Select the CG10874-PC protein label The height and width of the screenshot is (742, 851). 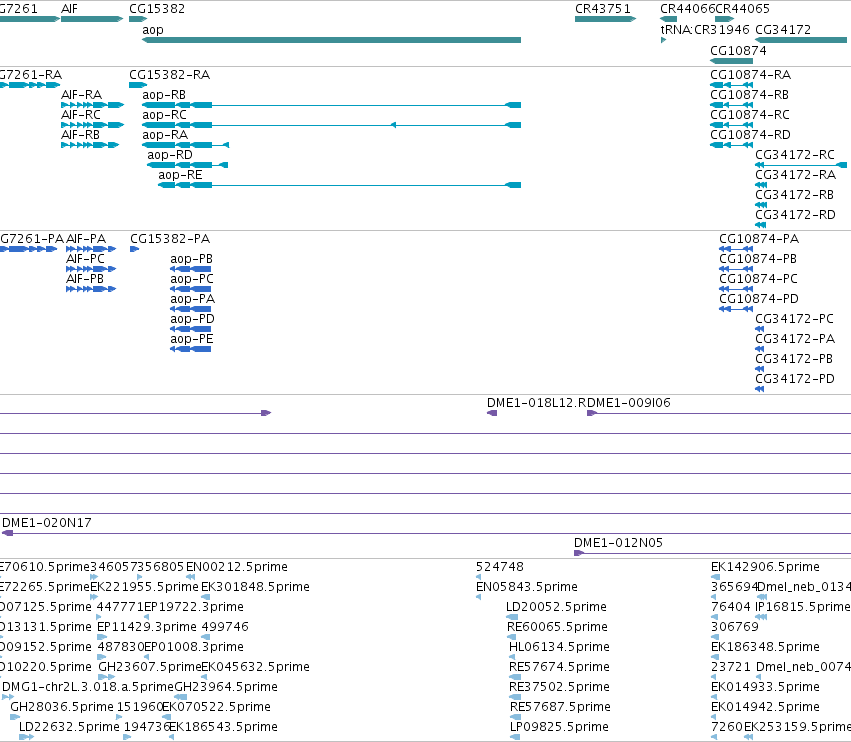tap(759, 280)
